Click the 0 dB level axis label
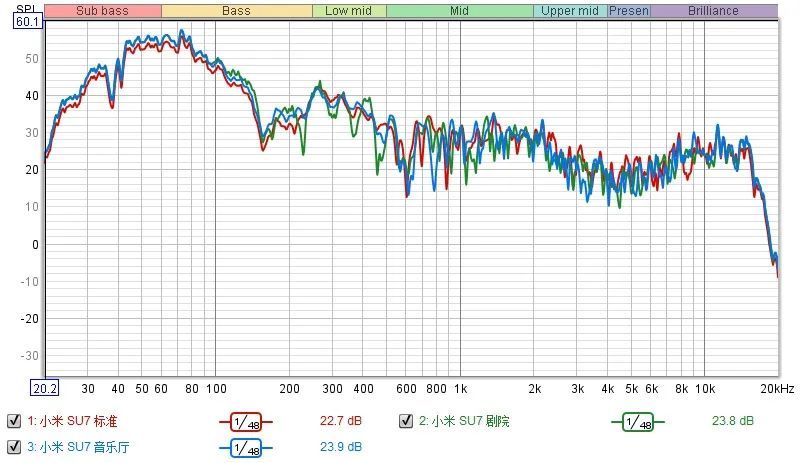Screen dimensions: 800x463 pyautogui.click(x=35, y=245)
